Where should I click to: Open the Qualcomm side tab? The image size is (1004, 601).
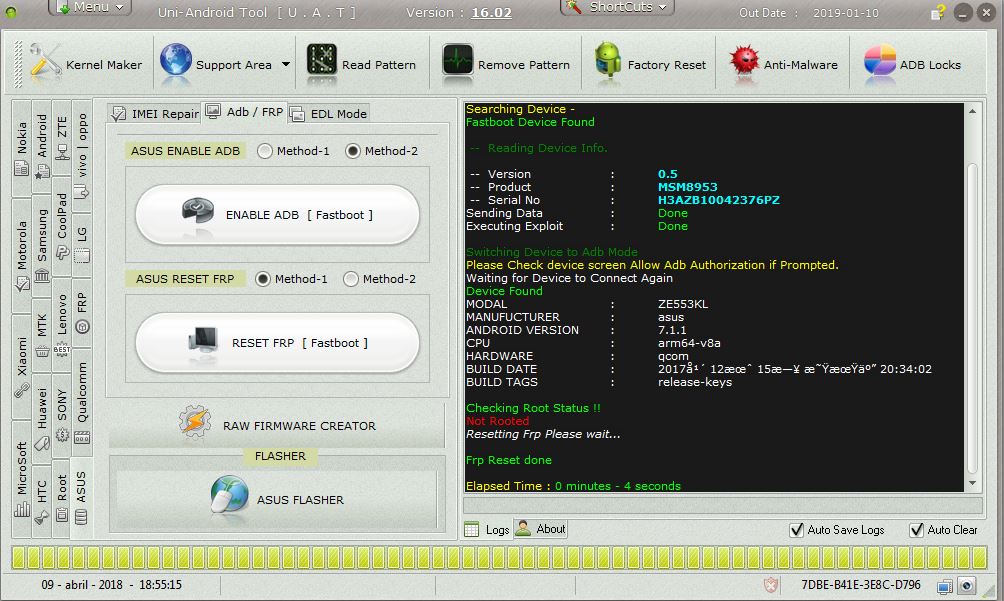tap(81, 402)
